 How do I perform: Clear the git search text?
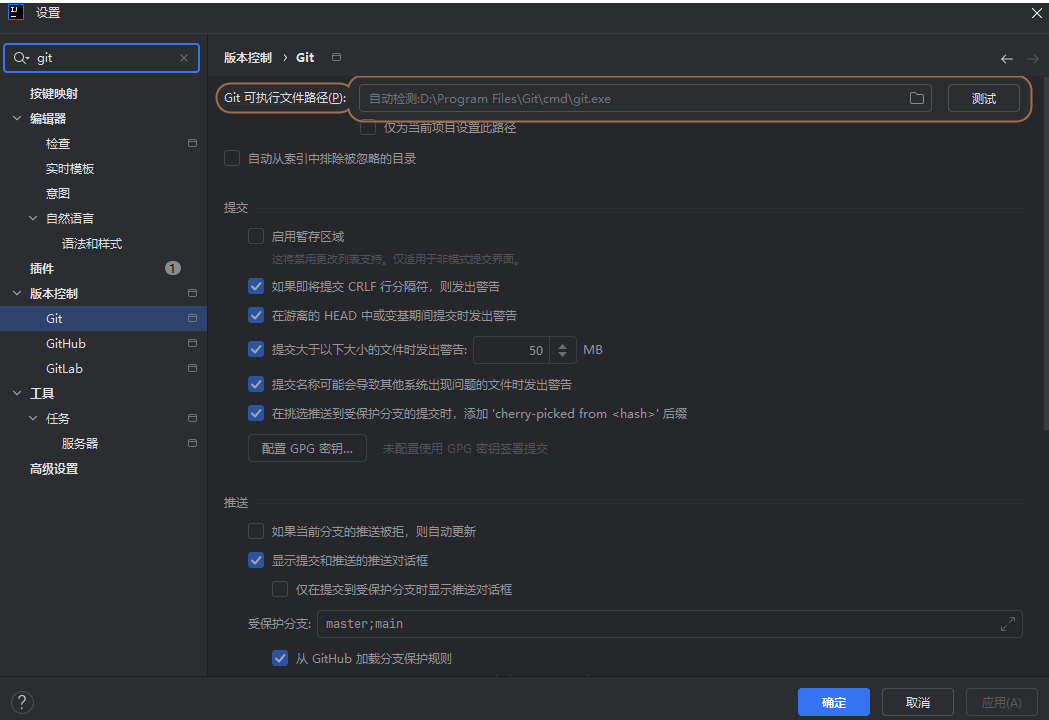tap(184, 58)
